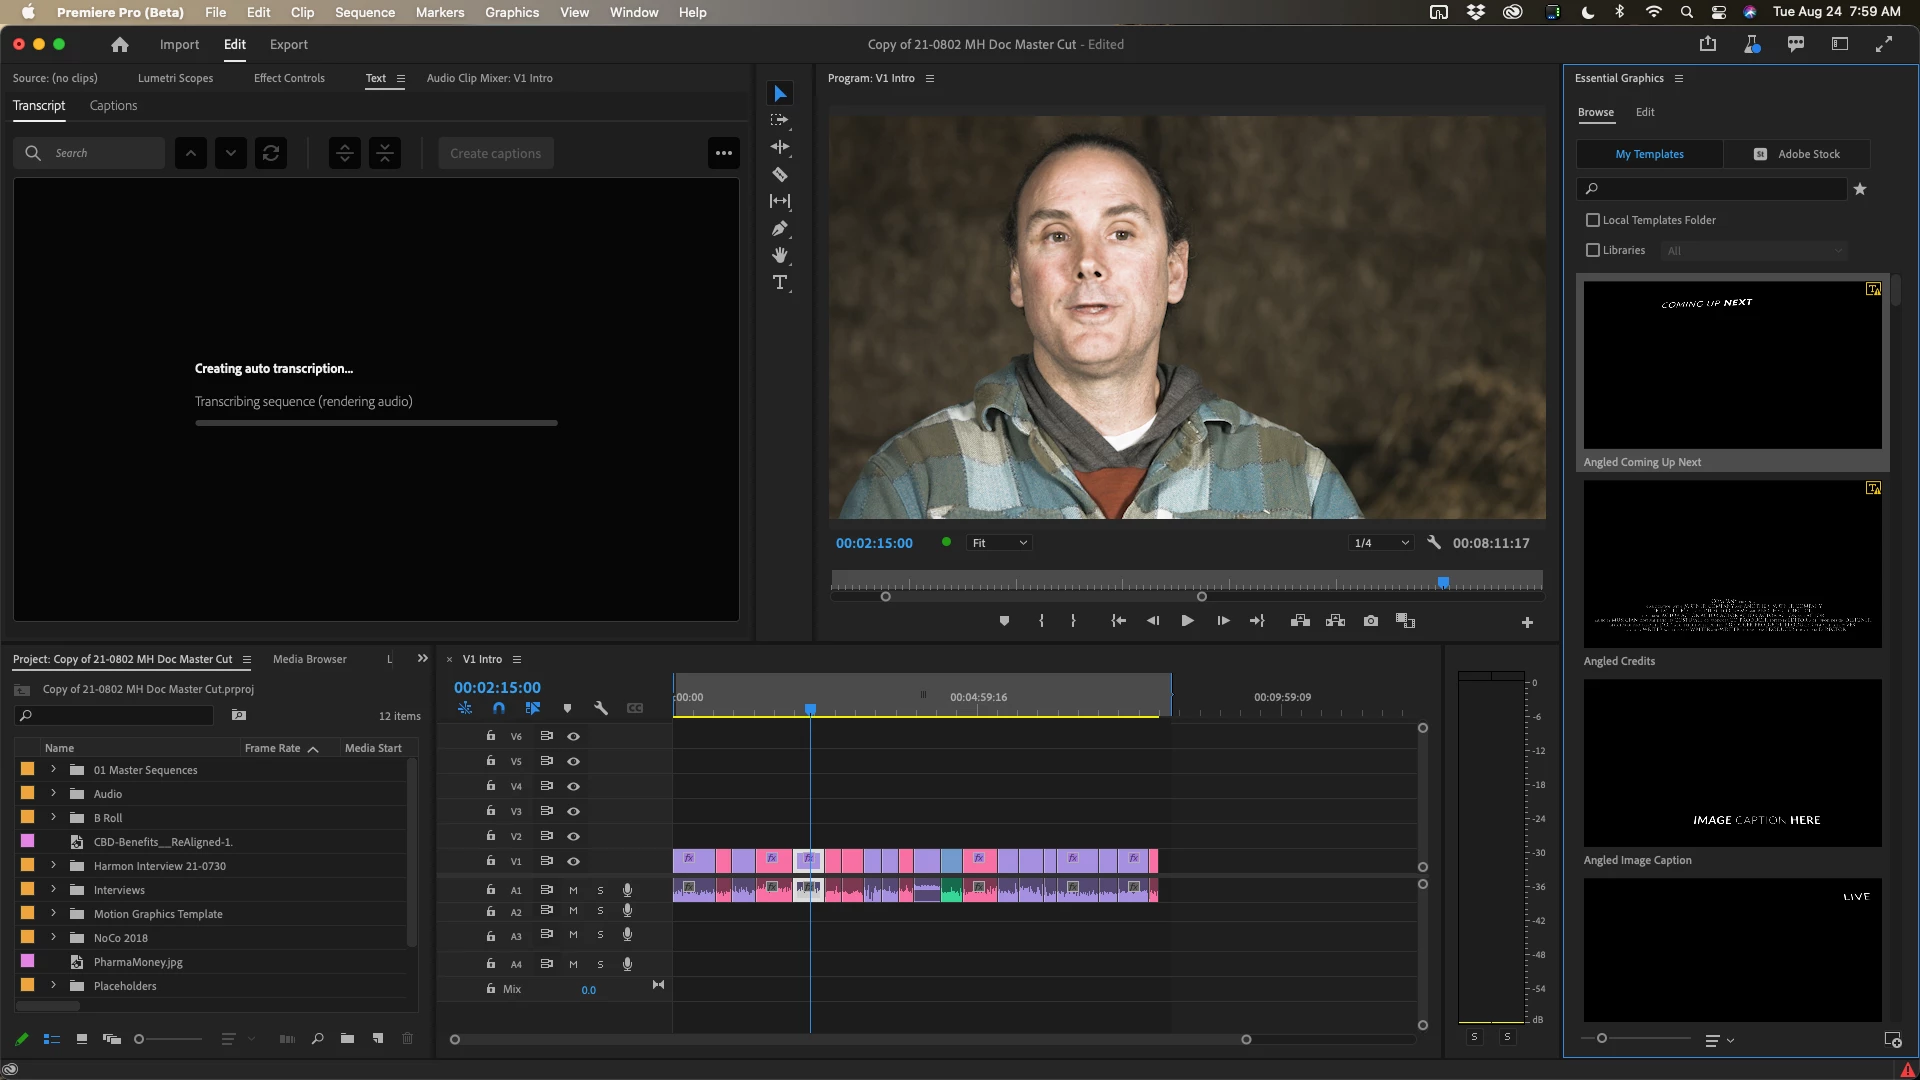Open the Sequence menu
Viewport: 1920px width, 1080px height.
364,12
